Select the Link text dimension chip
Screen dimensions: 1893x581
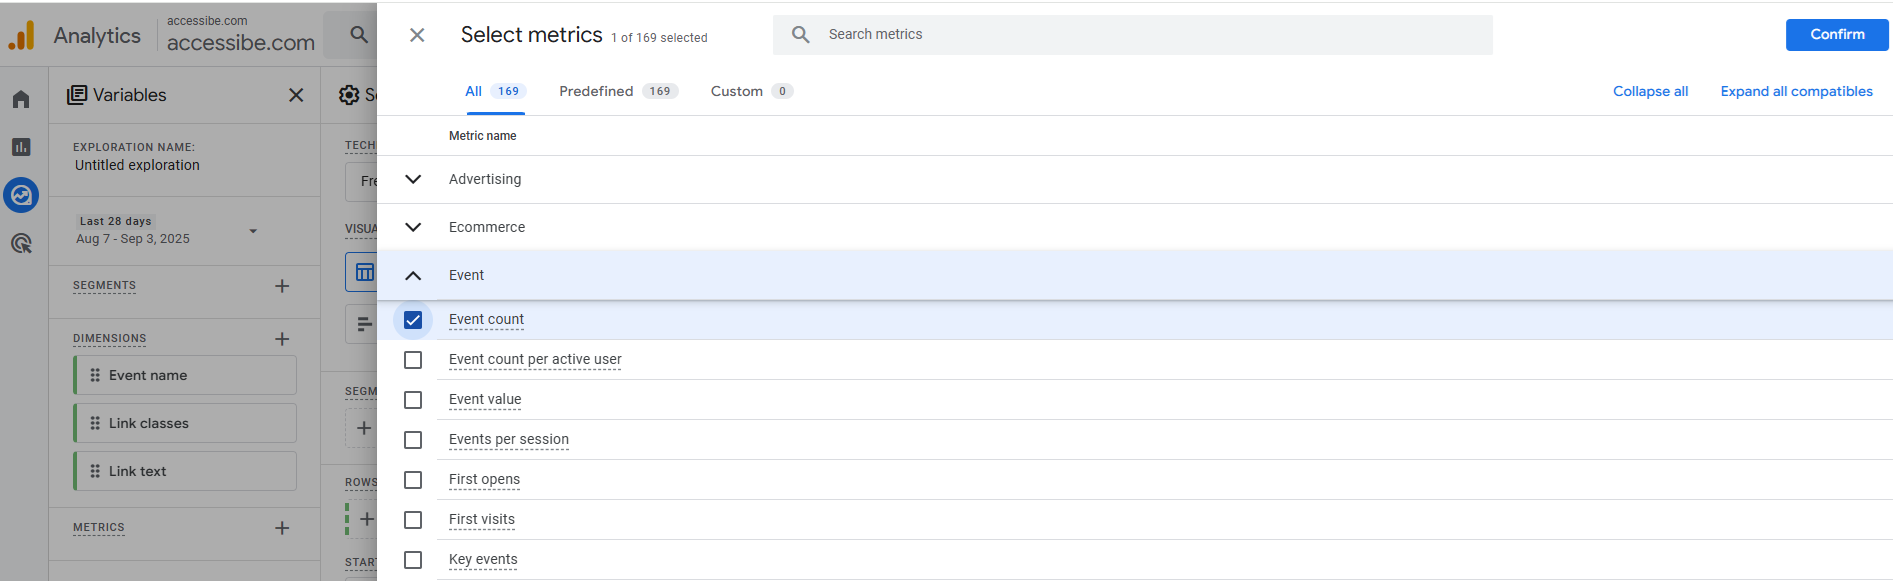click(x=185, y=471)
